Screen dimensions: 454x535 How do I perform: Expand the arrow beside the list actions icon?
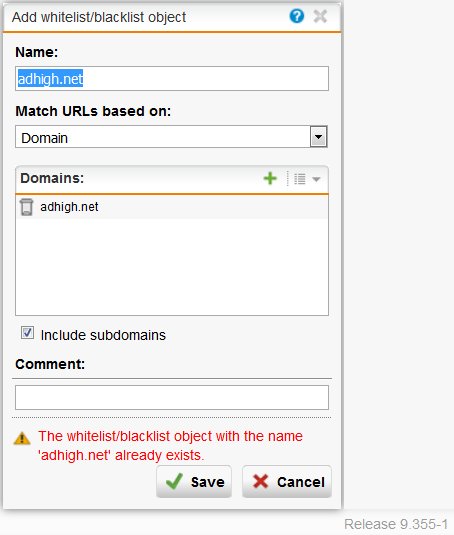(316, 179)
